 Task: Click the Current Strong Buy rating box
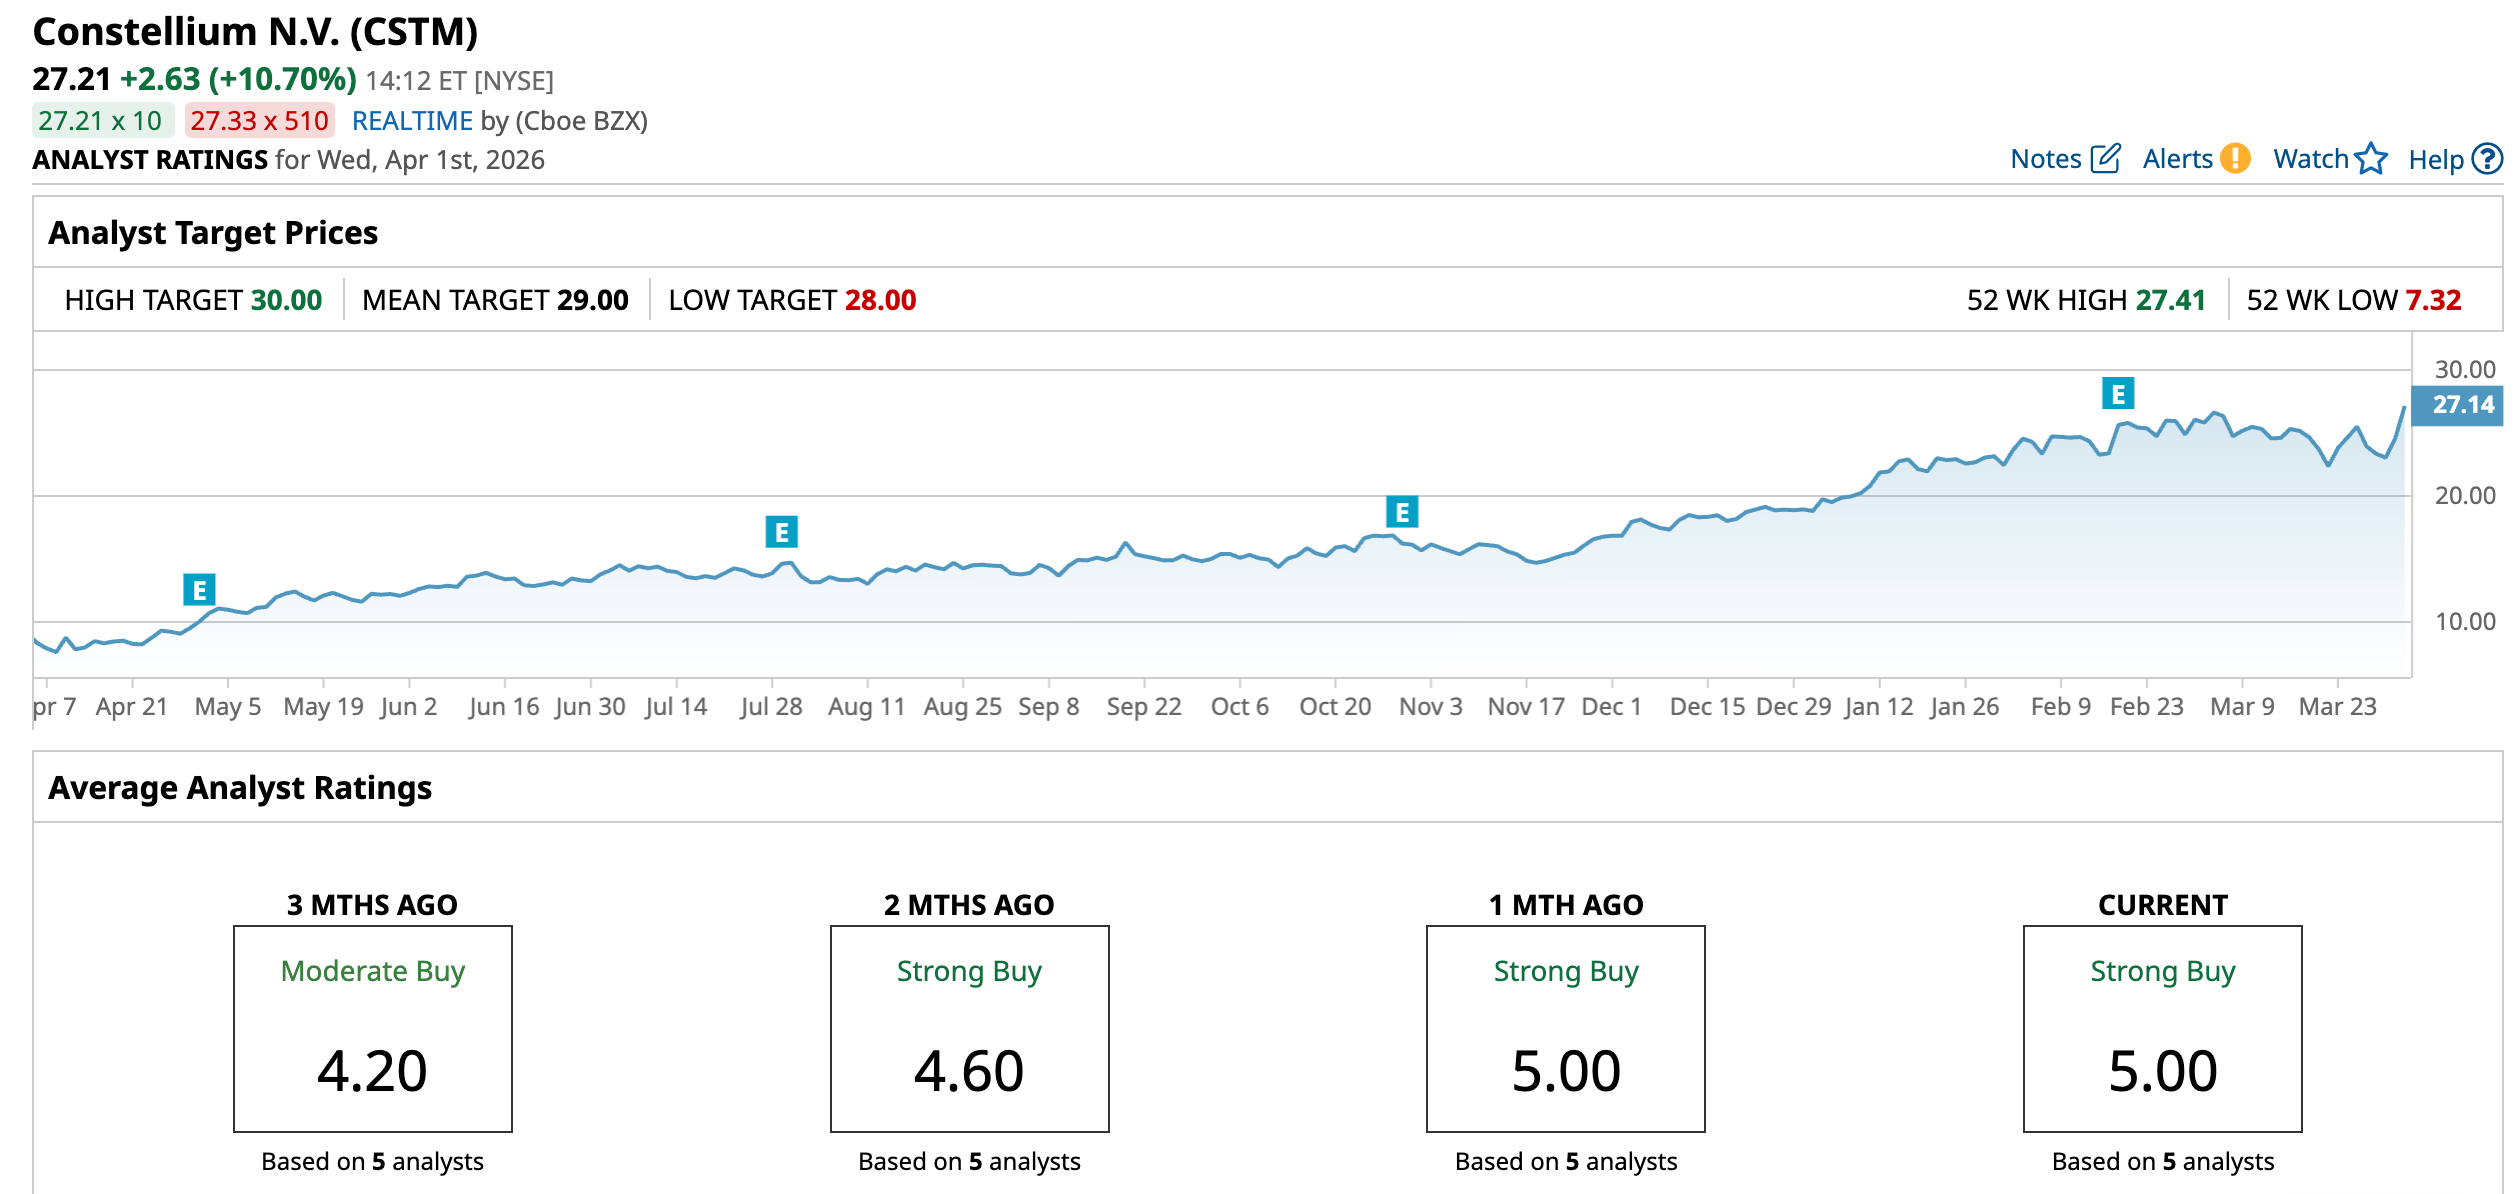coord(2162,1028)
